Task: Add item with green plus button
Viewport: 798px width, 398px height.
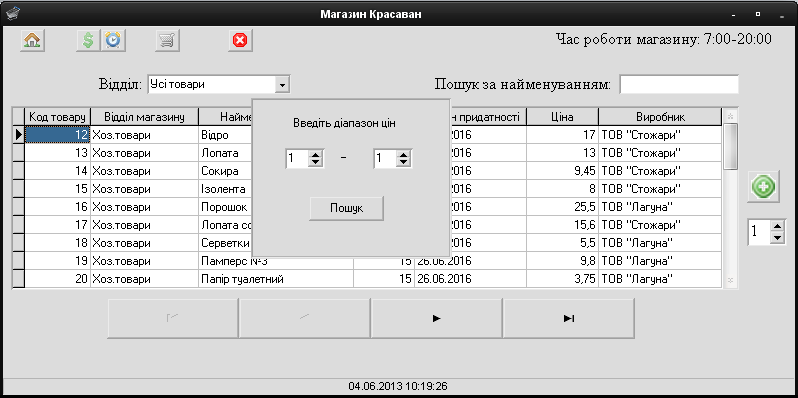Action: 763,187
